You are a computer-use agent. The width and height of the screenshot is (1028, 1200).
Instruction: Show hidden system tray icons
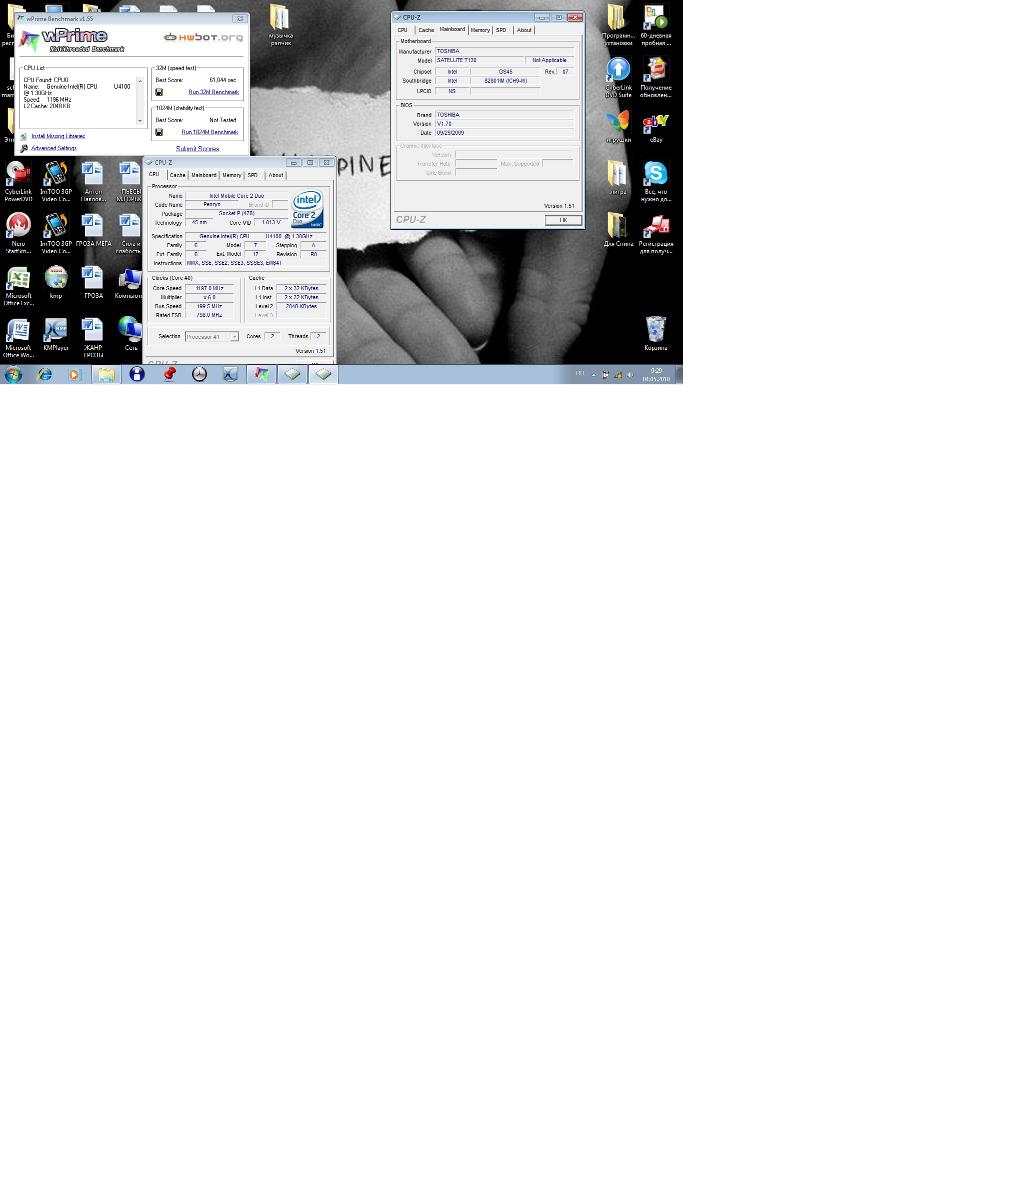[594, 375]
